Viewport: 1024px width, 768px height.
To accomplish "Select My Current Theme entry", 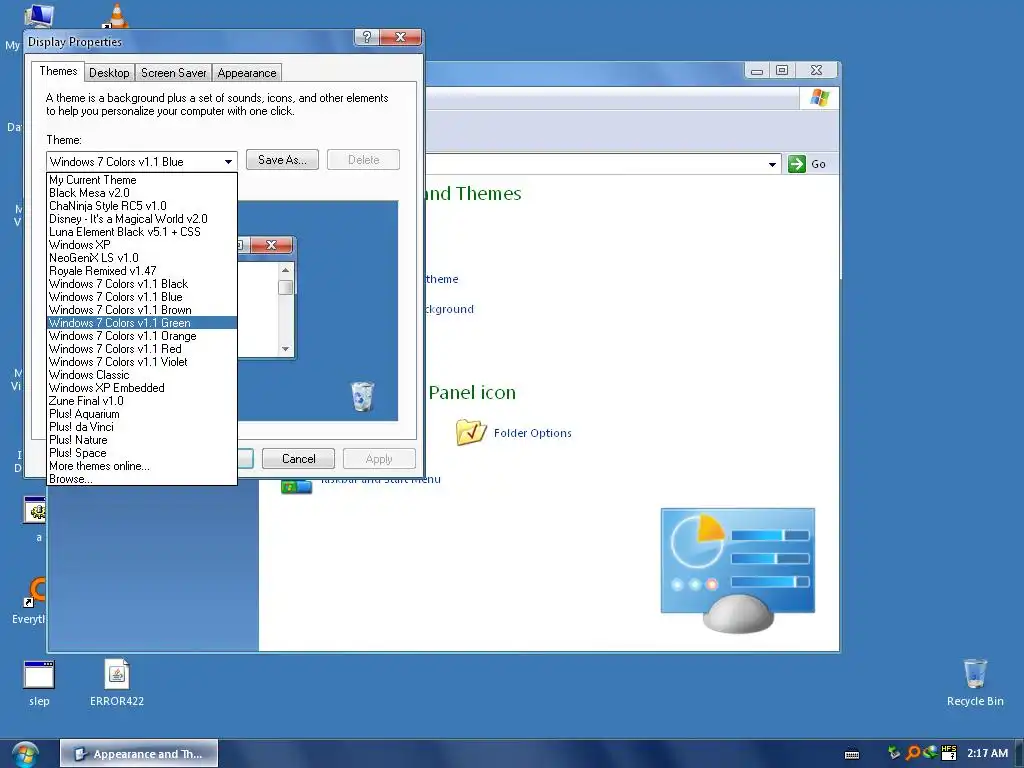I will click(x=142, y=180).
